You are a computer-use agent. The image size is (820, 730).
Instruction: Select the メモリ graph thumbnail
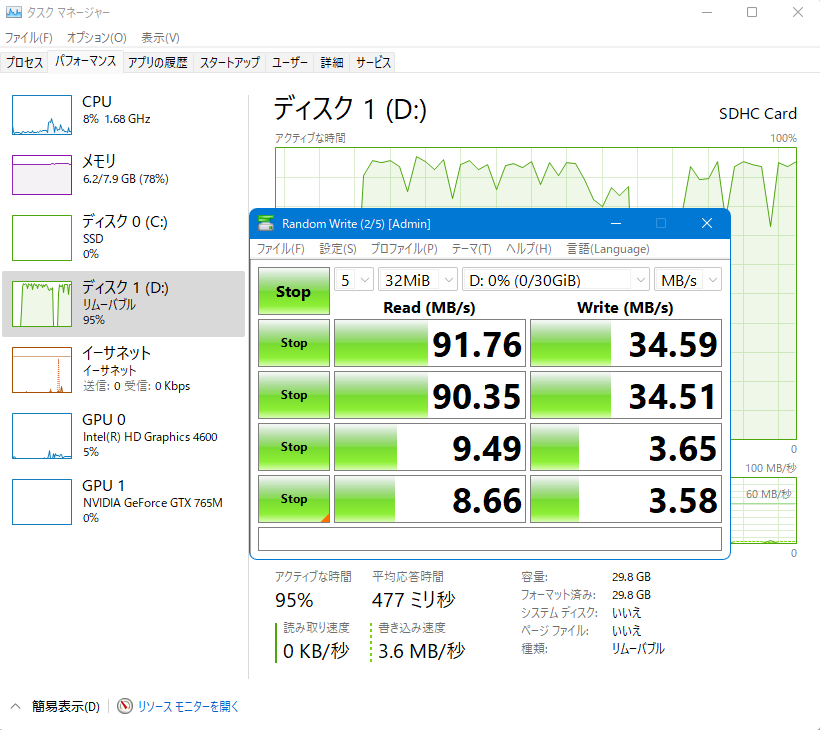(x=42, y=175)
